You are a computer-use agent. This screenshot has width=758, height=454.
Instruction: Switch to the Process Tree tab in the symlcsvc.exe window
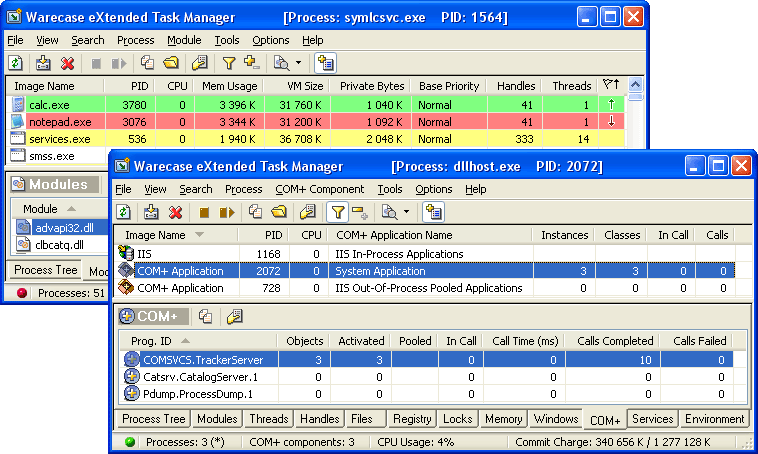coord(45,270)
